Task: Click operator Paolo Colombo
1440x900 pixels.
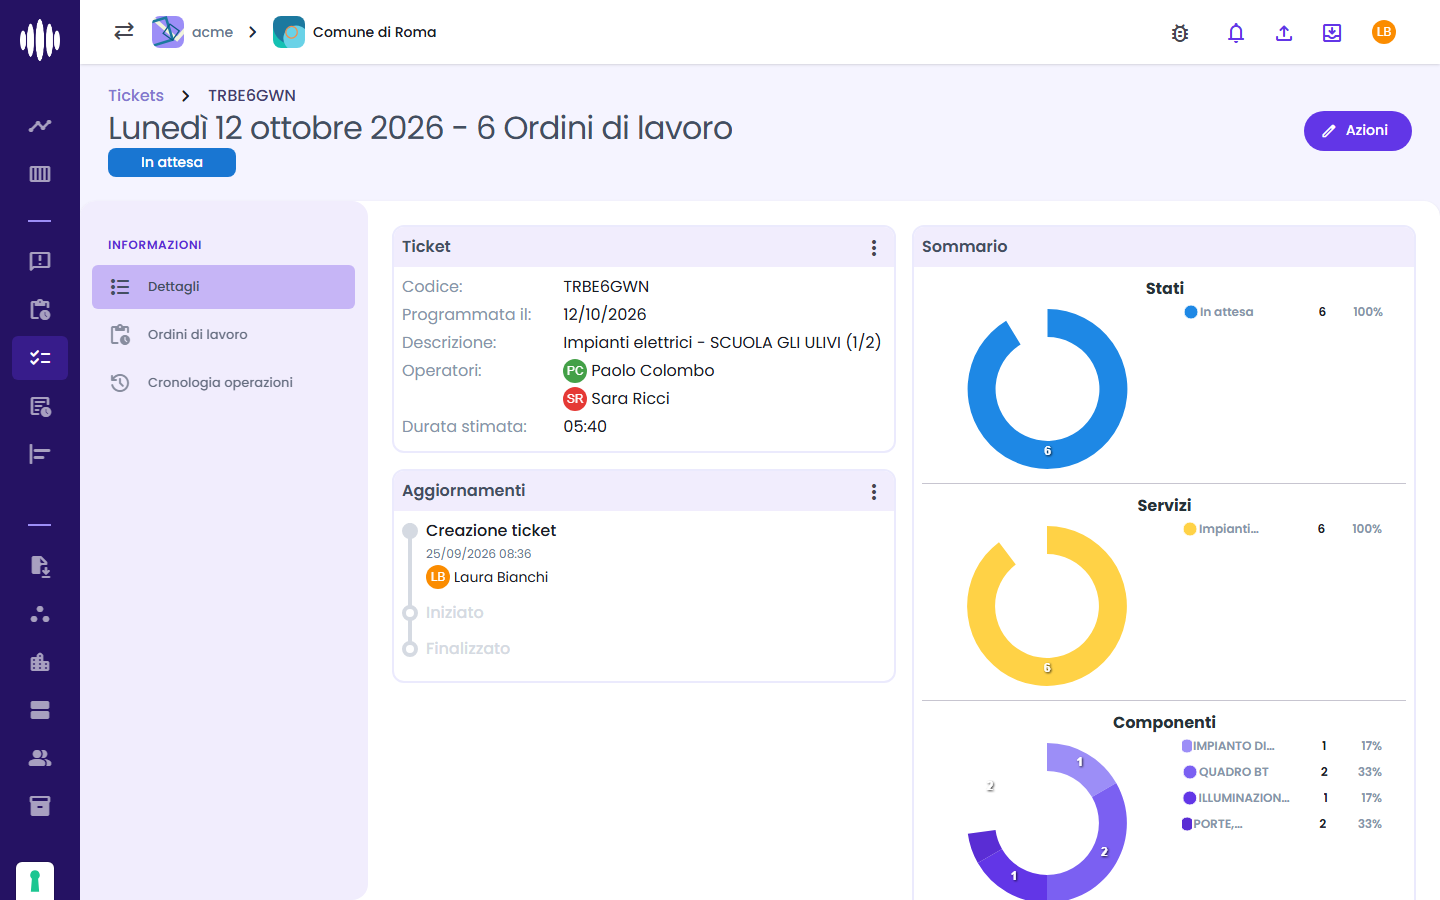Action: click(639, 371)
